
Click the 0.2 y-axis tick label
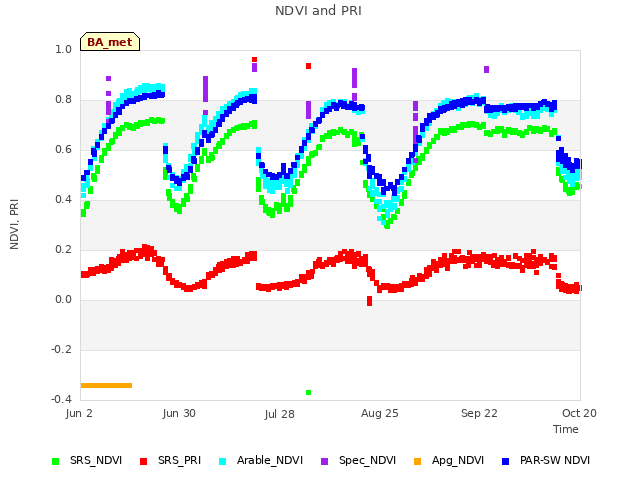click(63, 250)
